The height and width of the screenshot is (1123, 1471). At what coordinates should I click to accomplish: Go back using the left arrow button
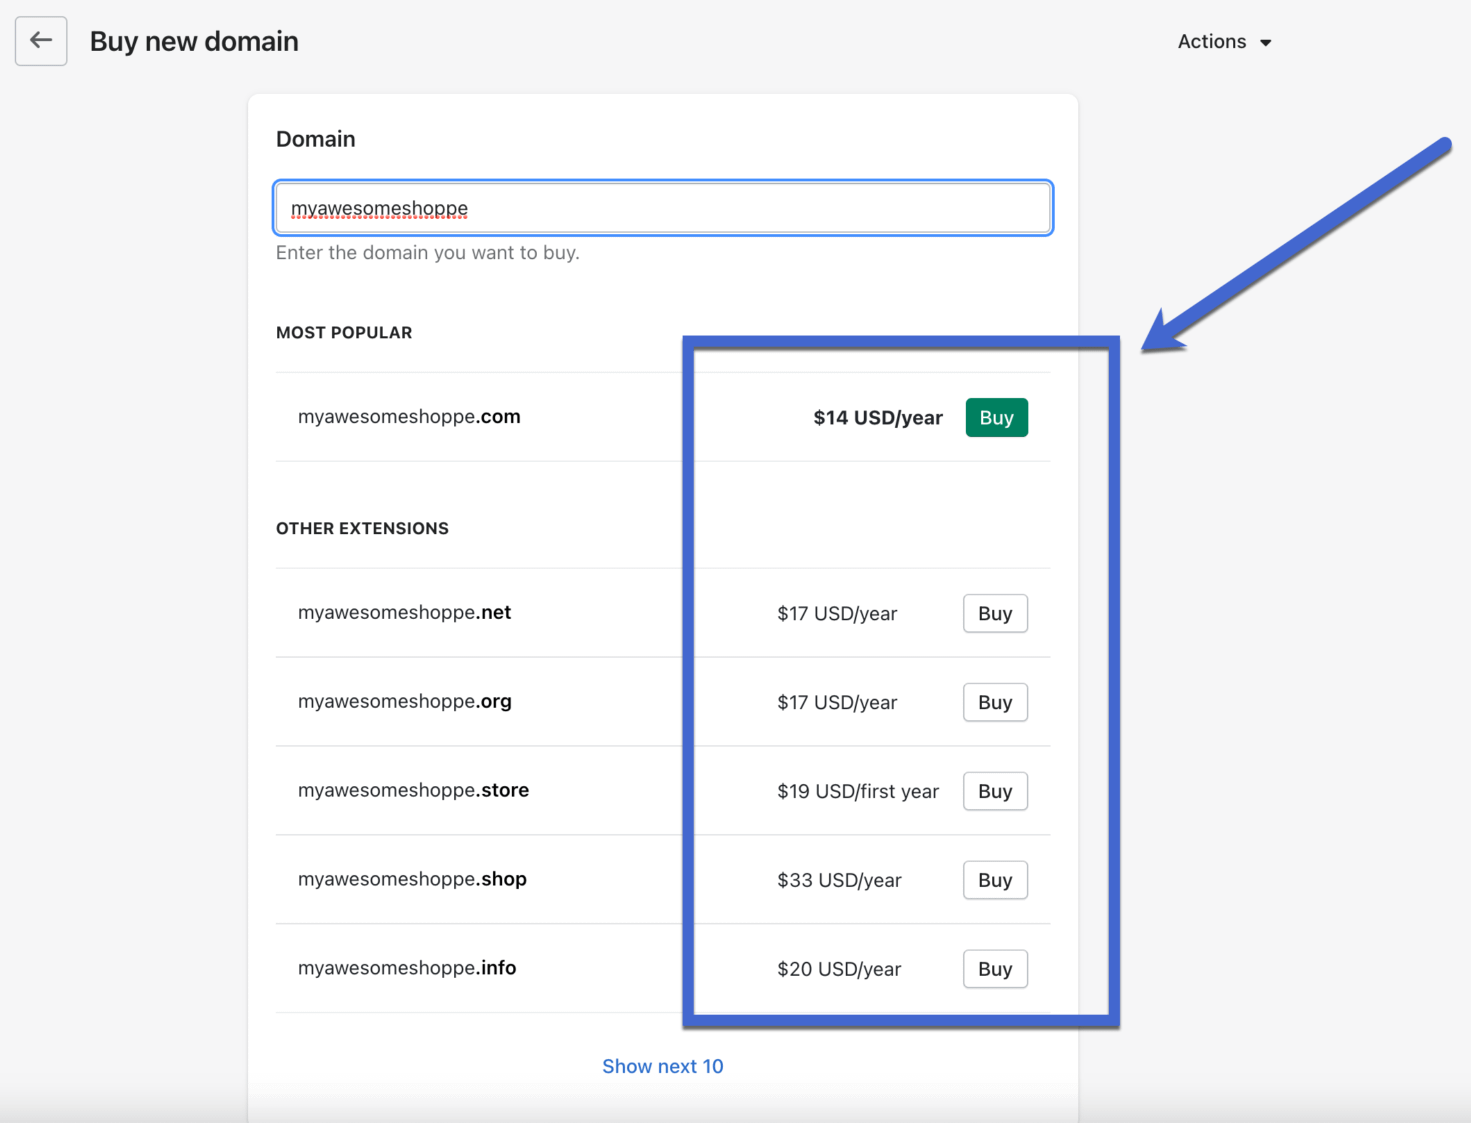(41, 41)
